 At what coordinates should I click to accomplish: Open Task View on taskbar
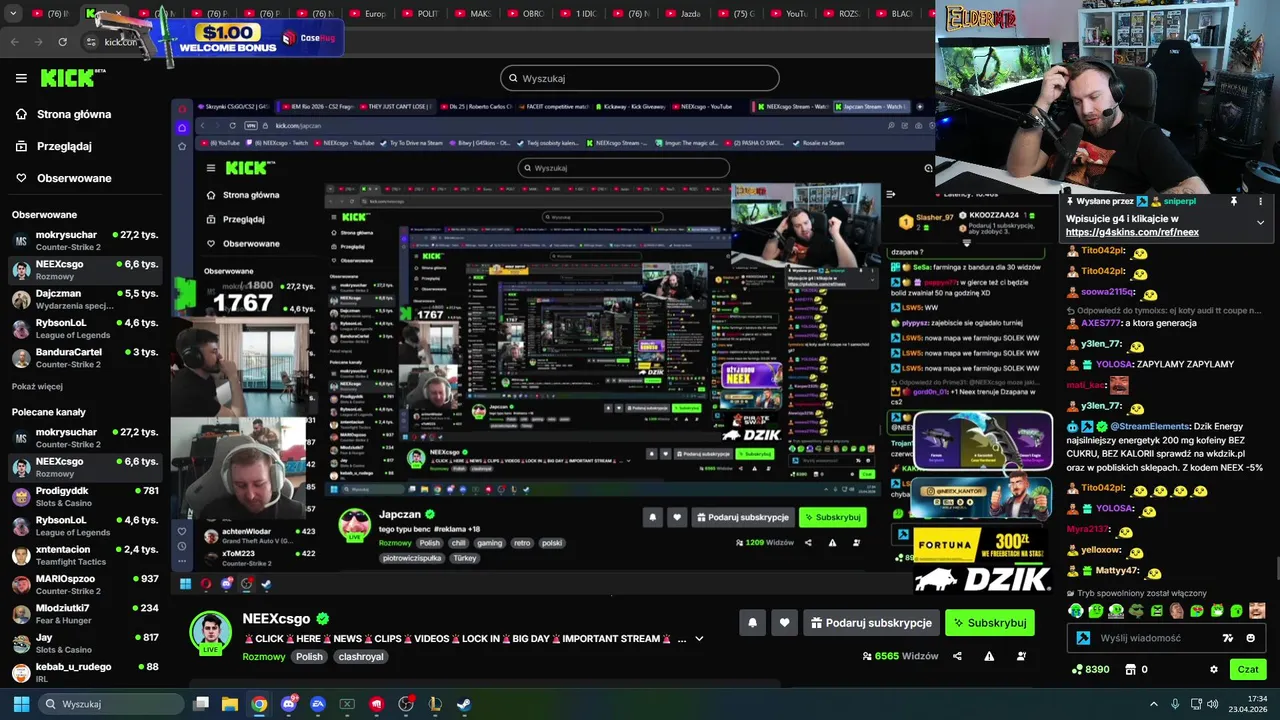(x=201, y=704)
